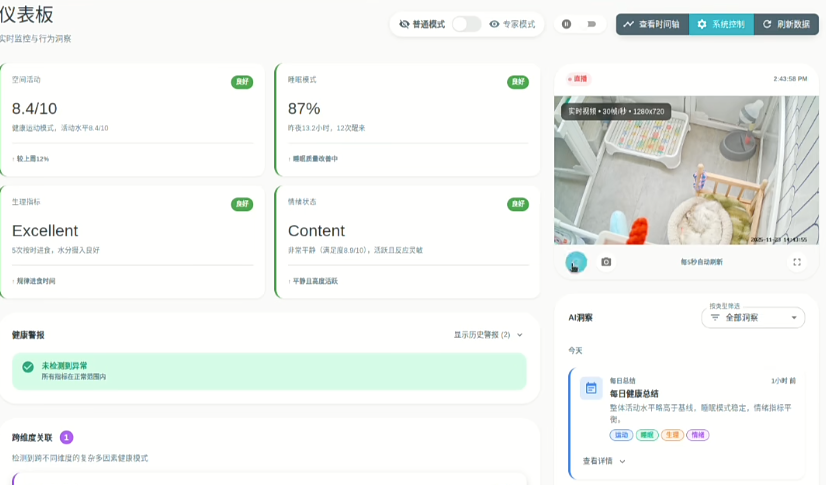The height and width of the screenshot is (485, 826).
Task: Click the fullscreen icon under the live feed
Action: [x=797, y=262]
